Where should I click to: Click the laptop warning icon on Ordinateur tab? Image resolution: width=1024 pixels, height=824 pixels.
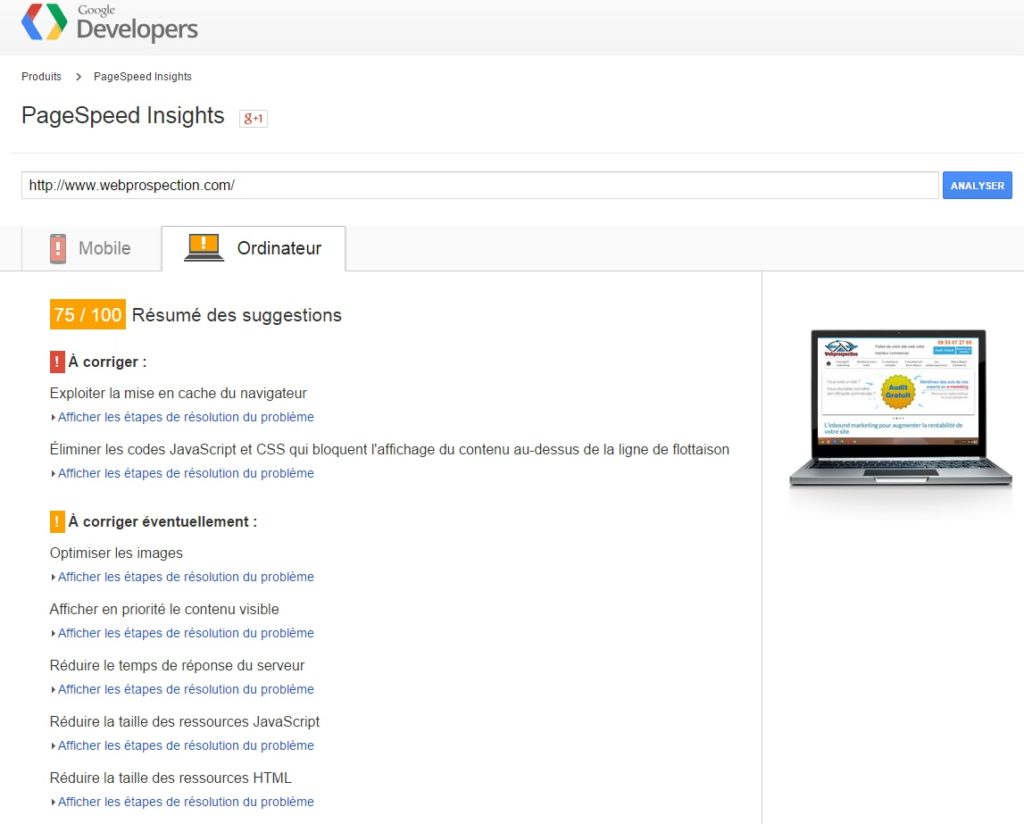click(x=204, y=247)
